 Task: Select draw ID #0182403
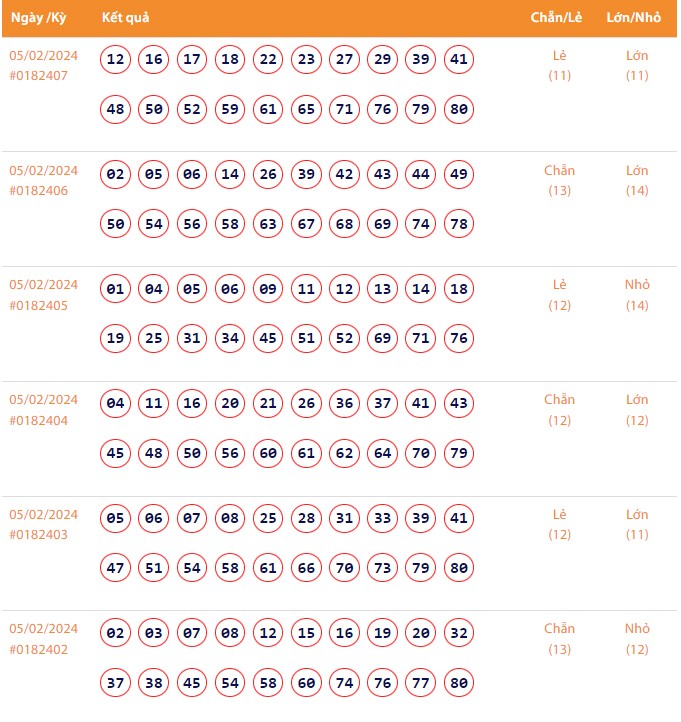(x=38, y=535)
